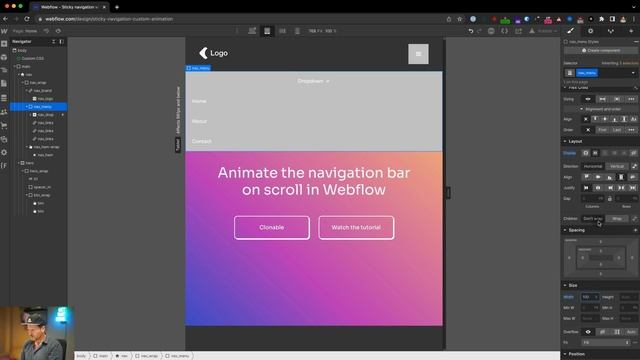The height and width of the screenshot is (360, 640).
Task: Open browser extensions puzzle icon
Action: point(602,19)
